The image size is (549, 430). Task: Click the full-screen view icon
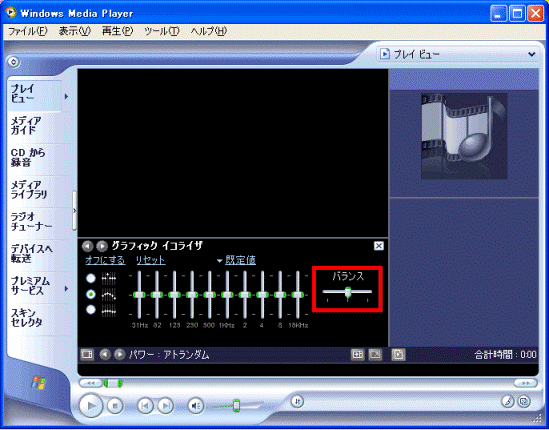point(375,355)
